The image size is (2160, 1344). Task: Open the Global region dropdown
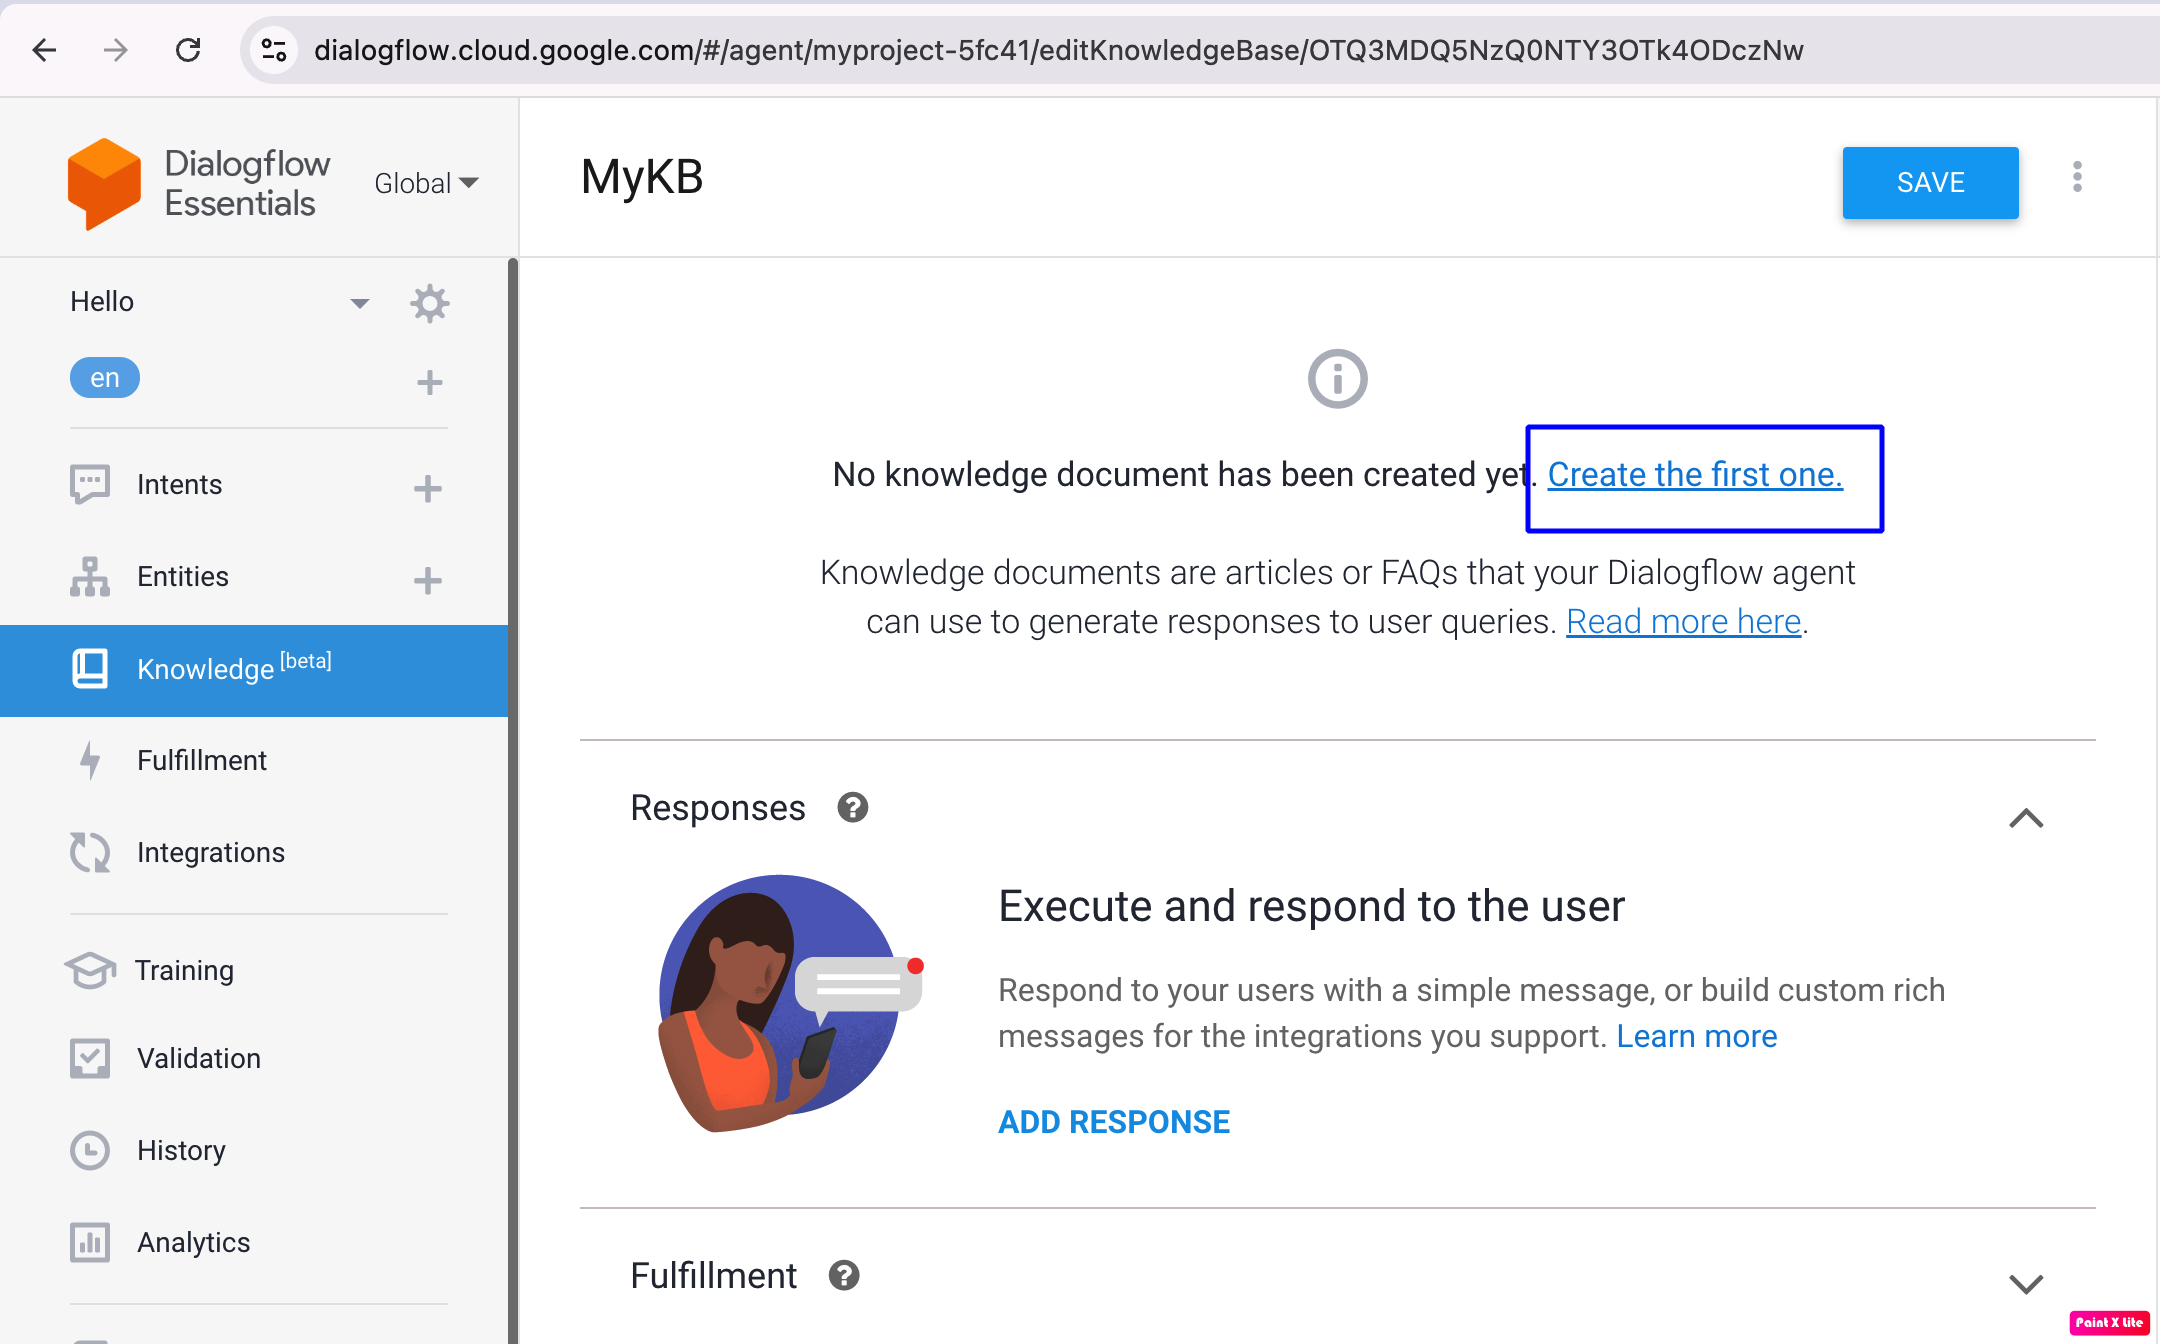coord(426,181)
